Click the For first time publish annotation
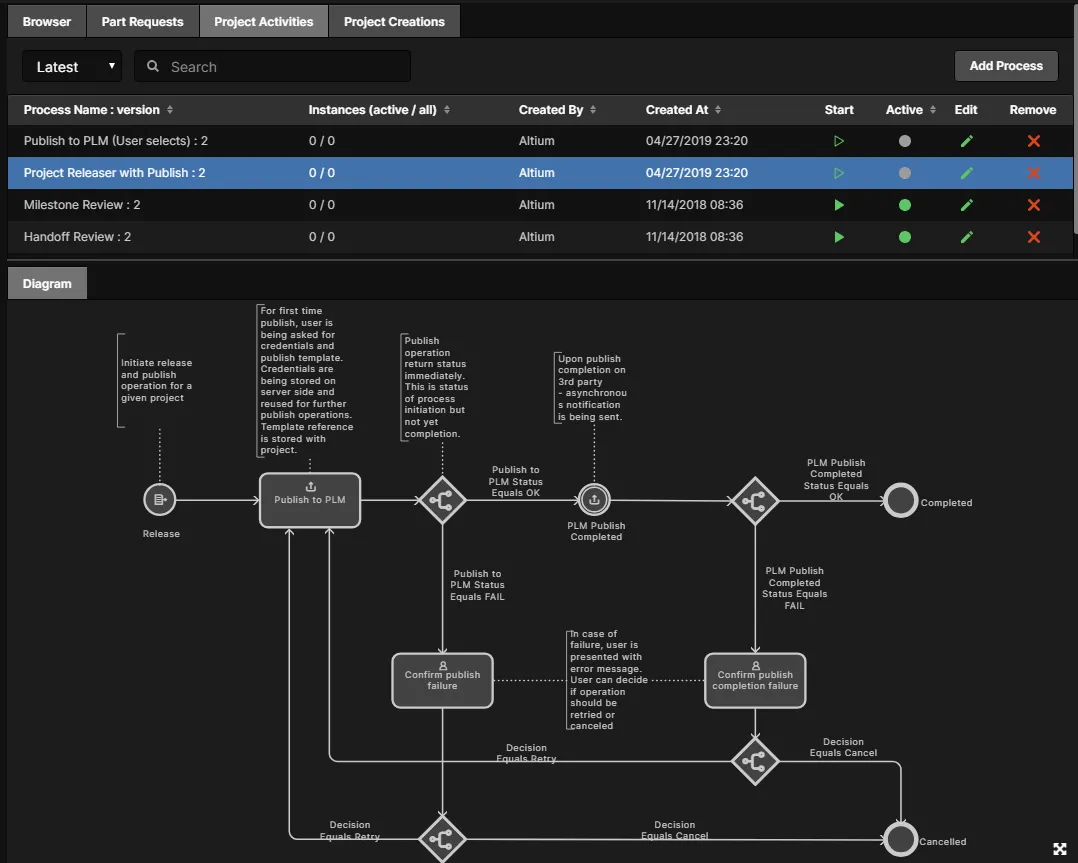Screen dimensions: 1078x863 click(x=307, y=380)
